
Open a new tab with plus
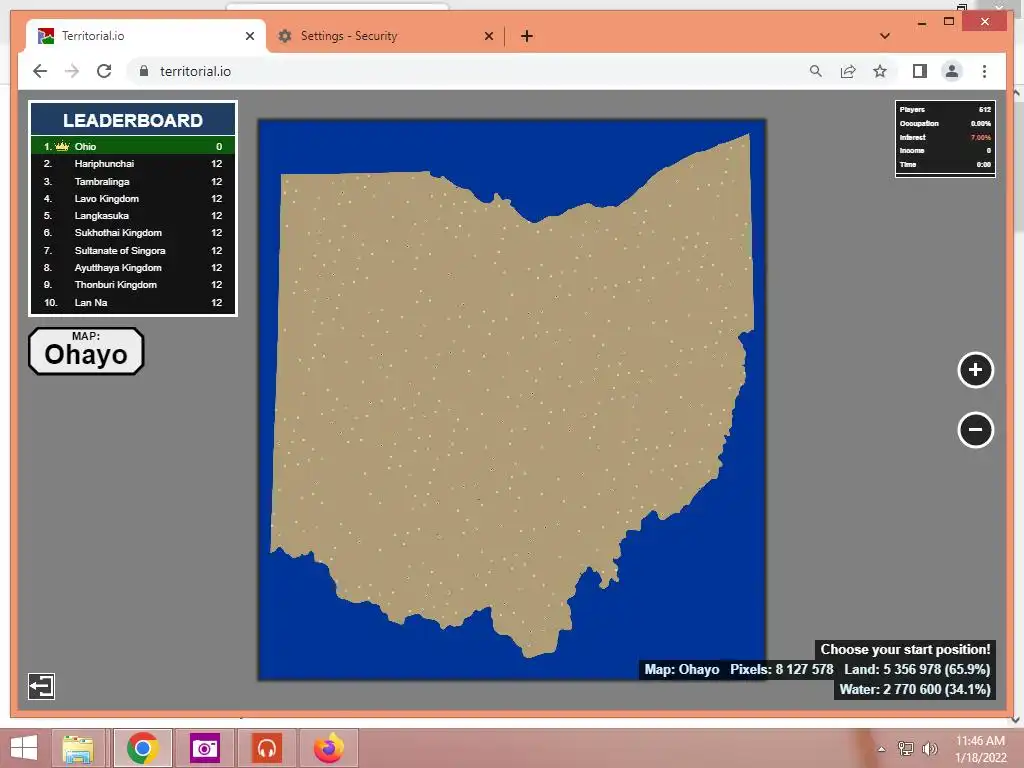click(527, 36)
